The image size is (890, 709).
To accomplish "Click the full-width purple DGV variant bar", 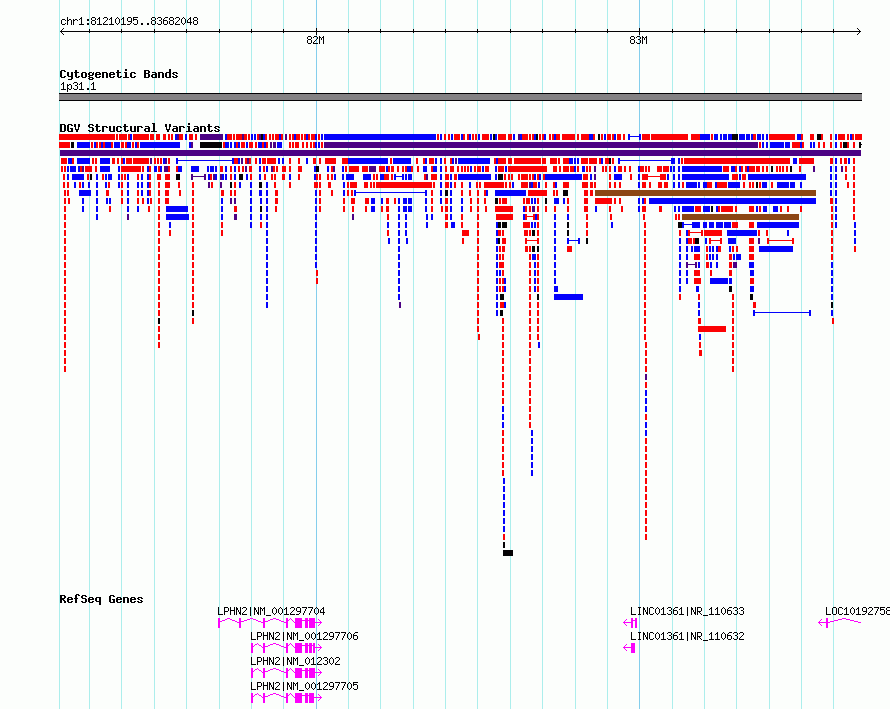I will point(460,153).
